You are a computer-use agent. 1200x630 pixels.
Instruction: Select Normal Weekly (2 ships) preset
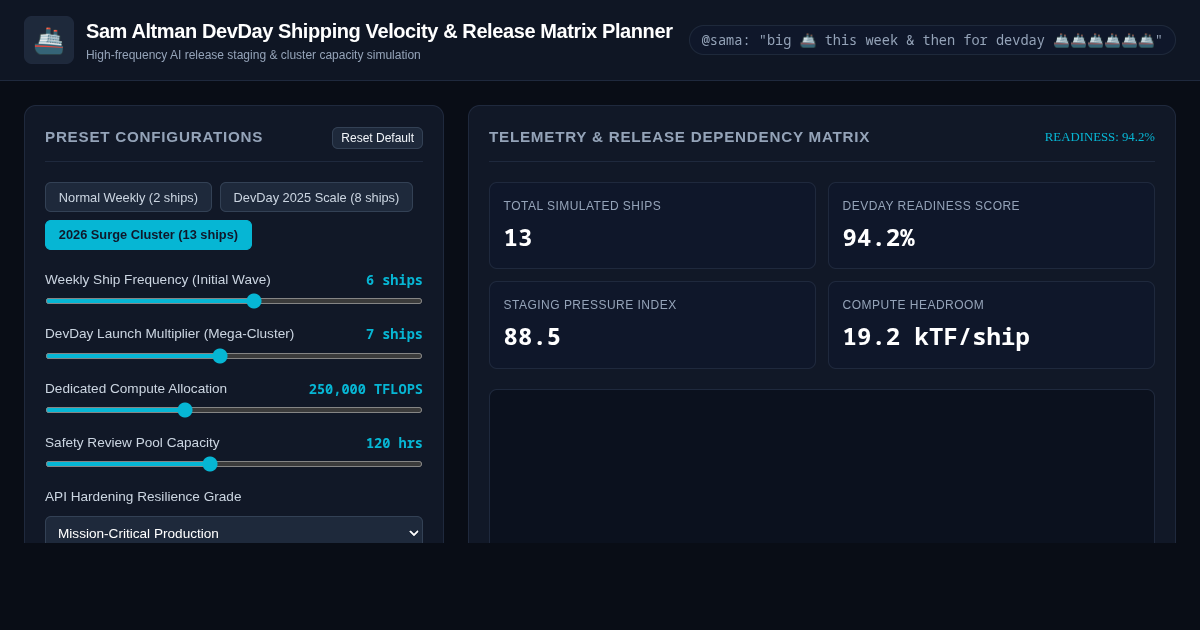pos(128,197)
